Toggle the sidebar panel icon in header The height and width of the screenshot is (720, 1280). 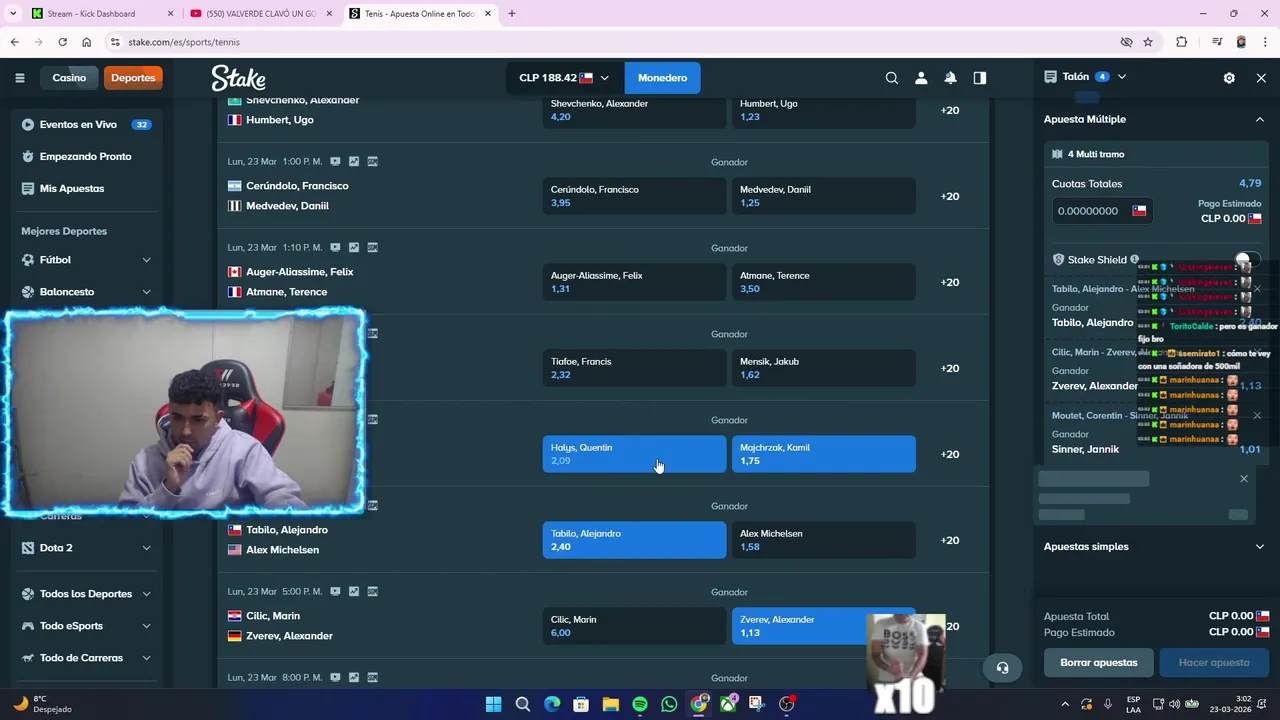[x=980, y=78]
